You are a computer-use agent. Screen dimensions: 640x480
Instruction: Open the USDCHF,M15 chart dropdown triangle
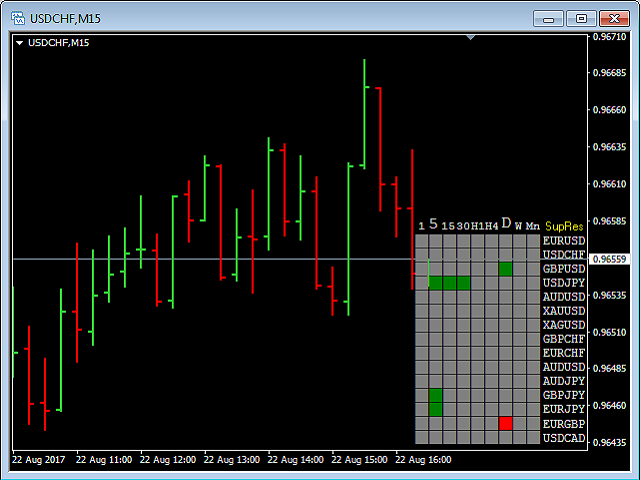(x=19, y=43)
